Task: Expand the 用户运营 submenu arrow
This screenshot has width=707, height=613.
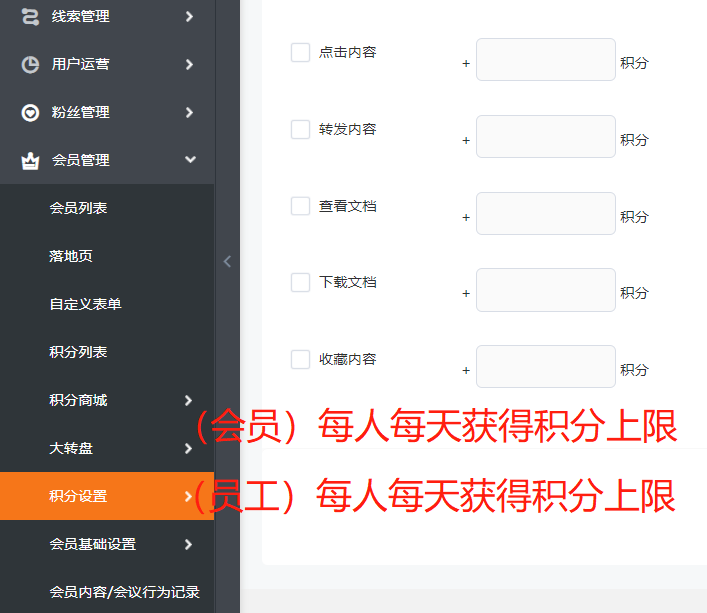Action: (189, 64)
